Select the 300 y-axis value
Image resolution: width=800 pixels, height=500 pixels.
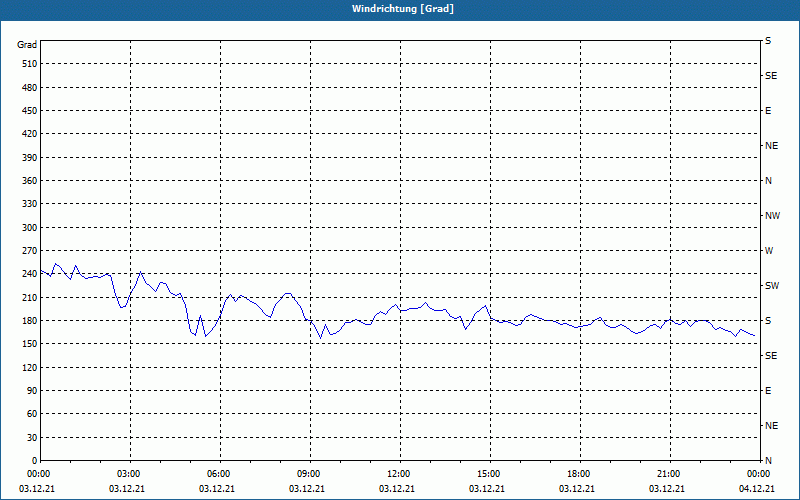coord(30,228)
